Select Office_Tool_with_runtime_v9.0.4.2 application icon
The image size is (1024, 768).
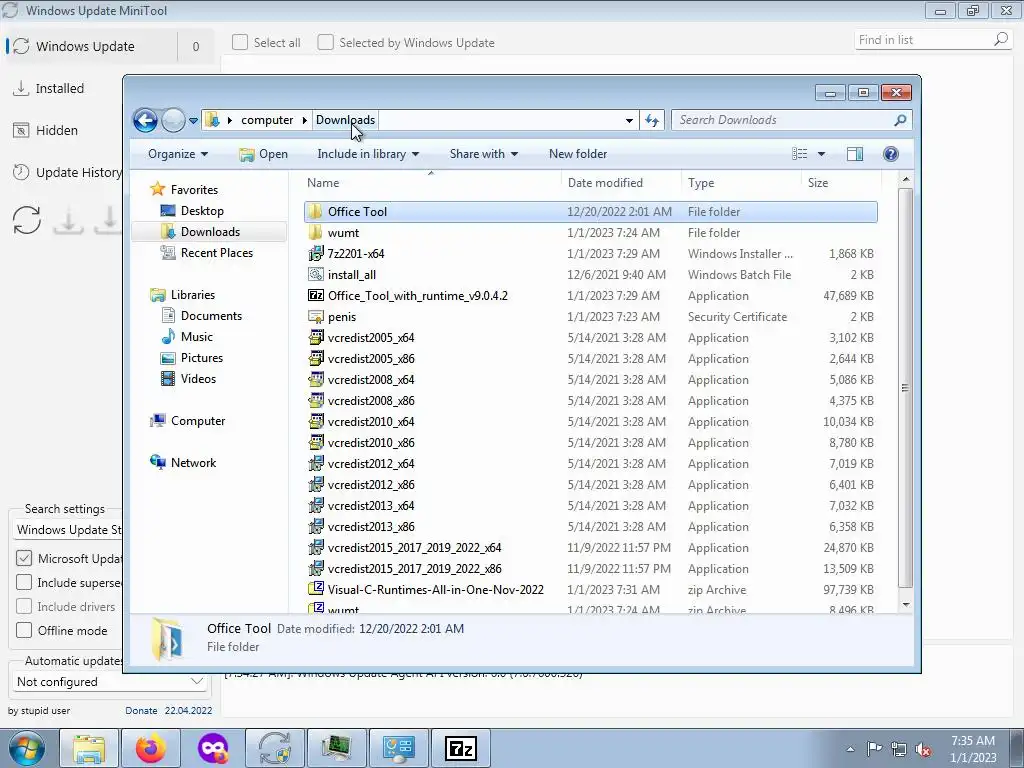coord(315,295)
